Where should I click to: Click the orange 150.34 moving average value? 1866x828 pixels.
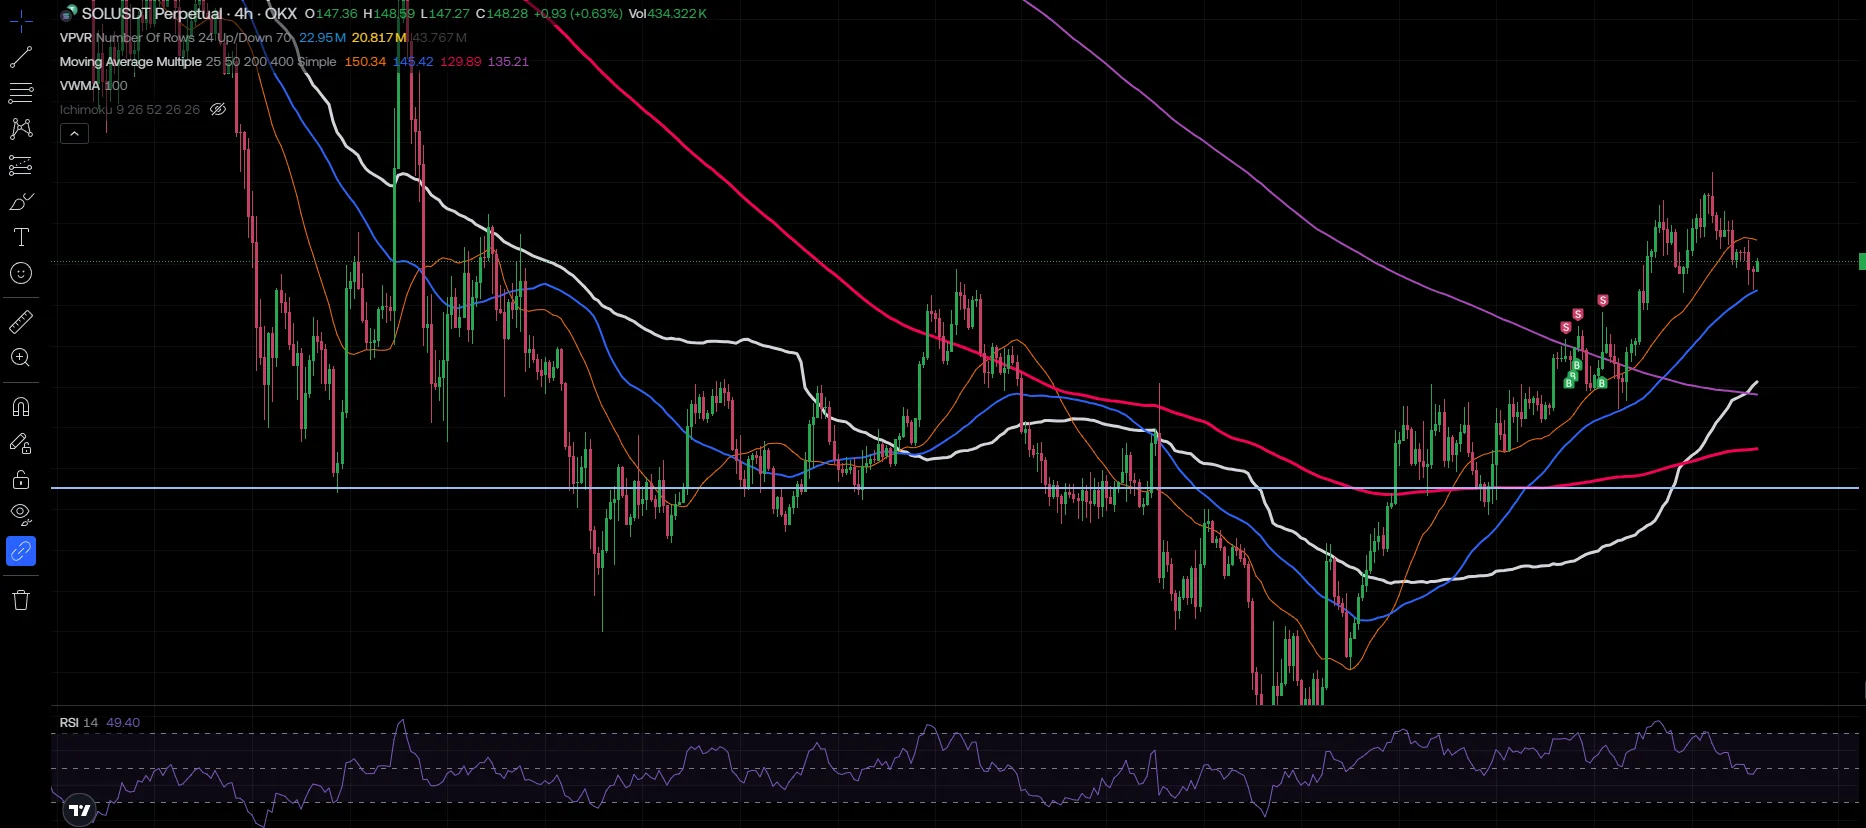365,61
